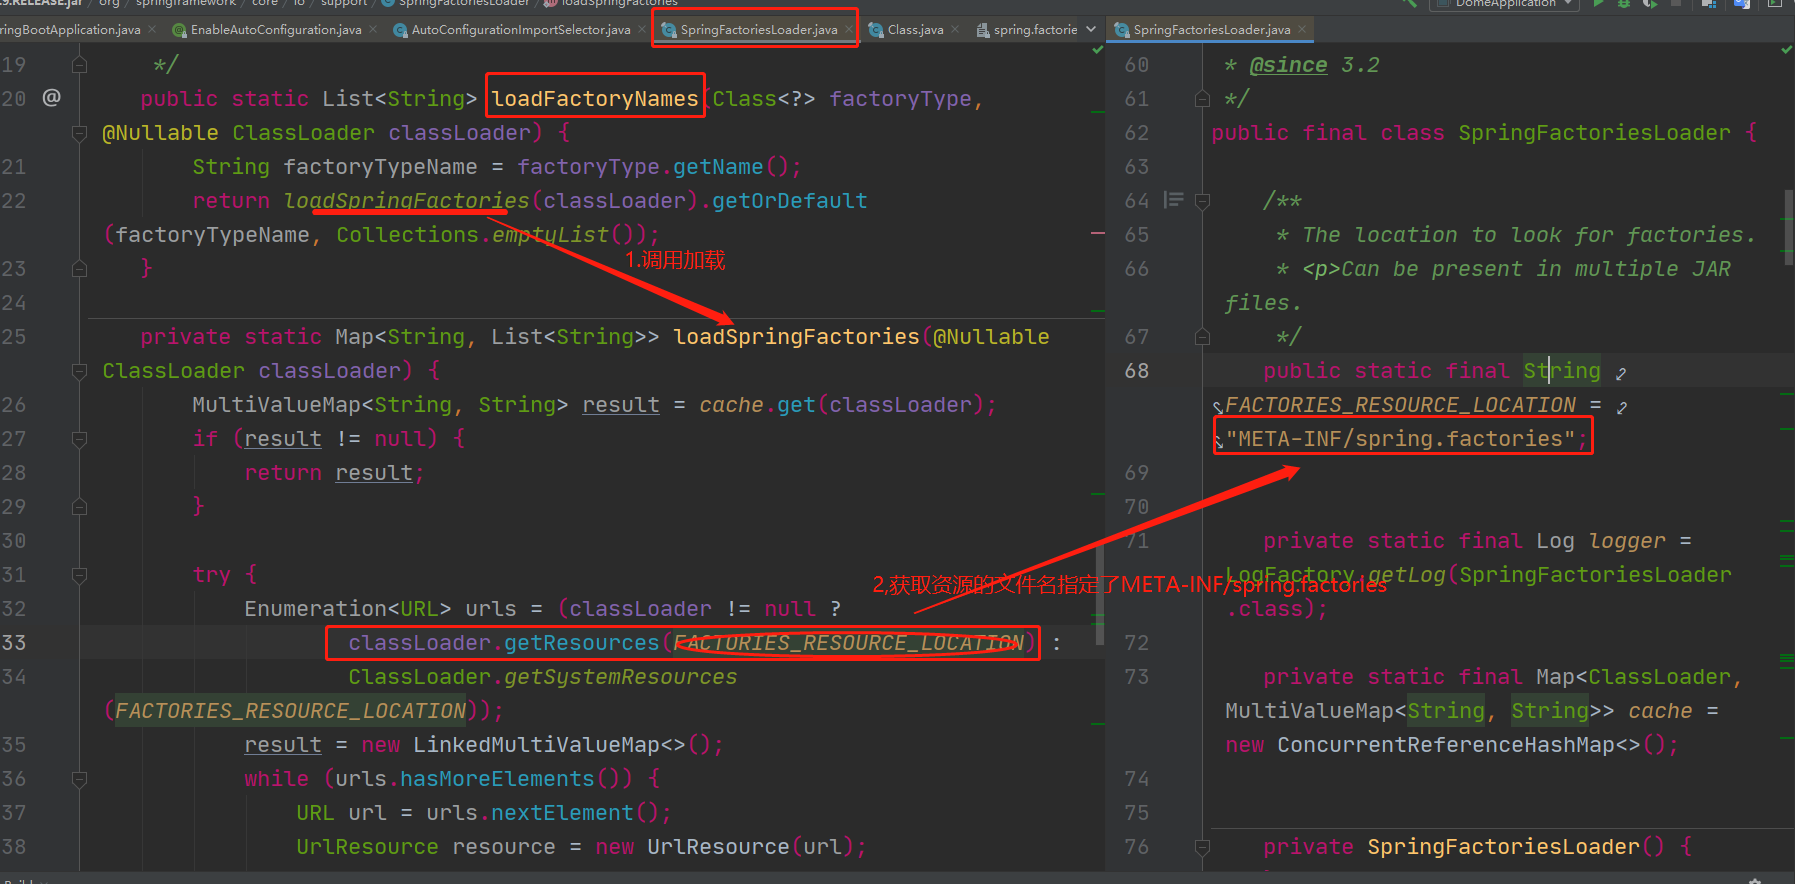Click 'SpringFactoriesLoader' class name on line 62
The width and height of the screenshot is (1795, 884).
[x=1594, y=132]
